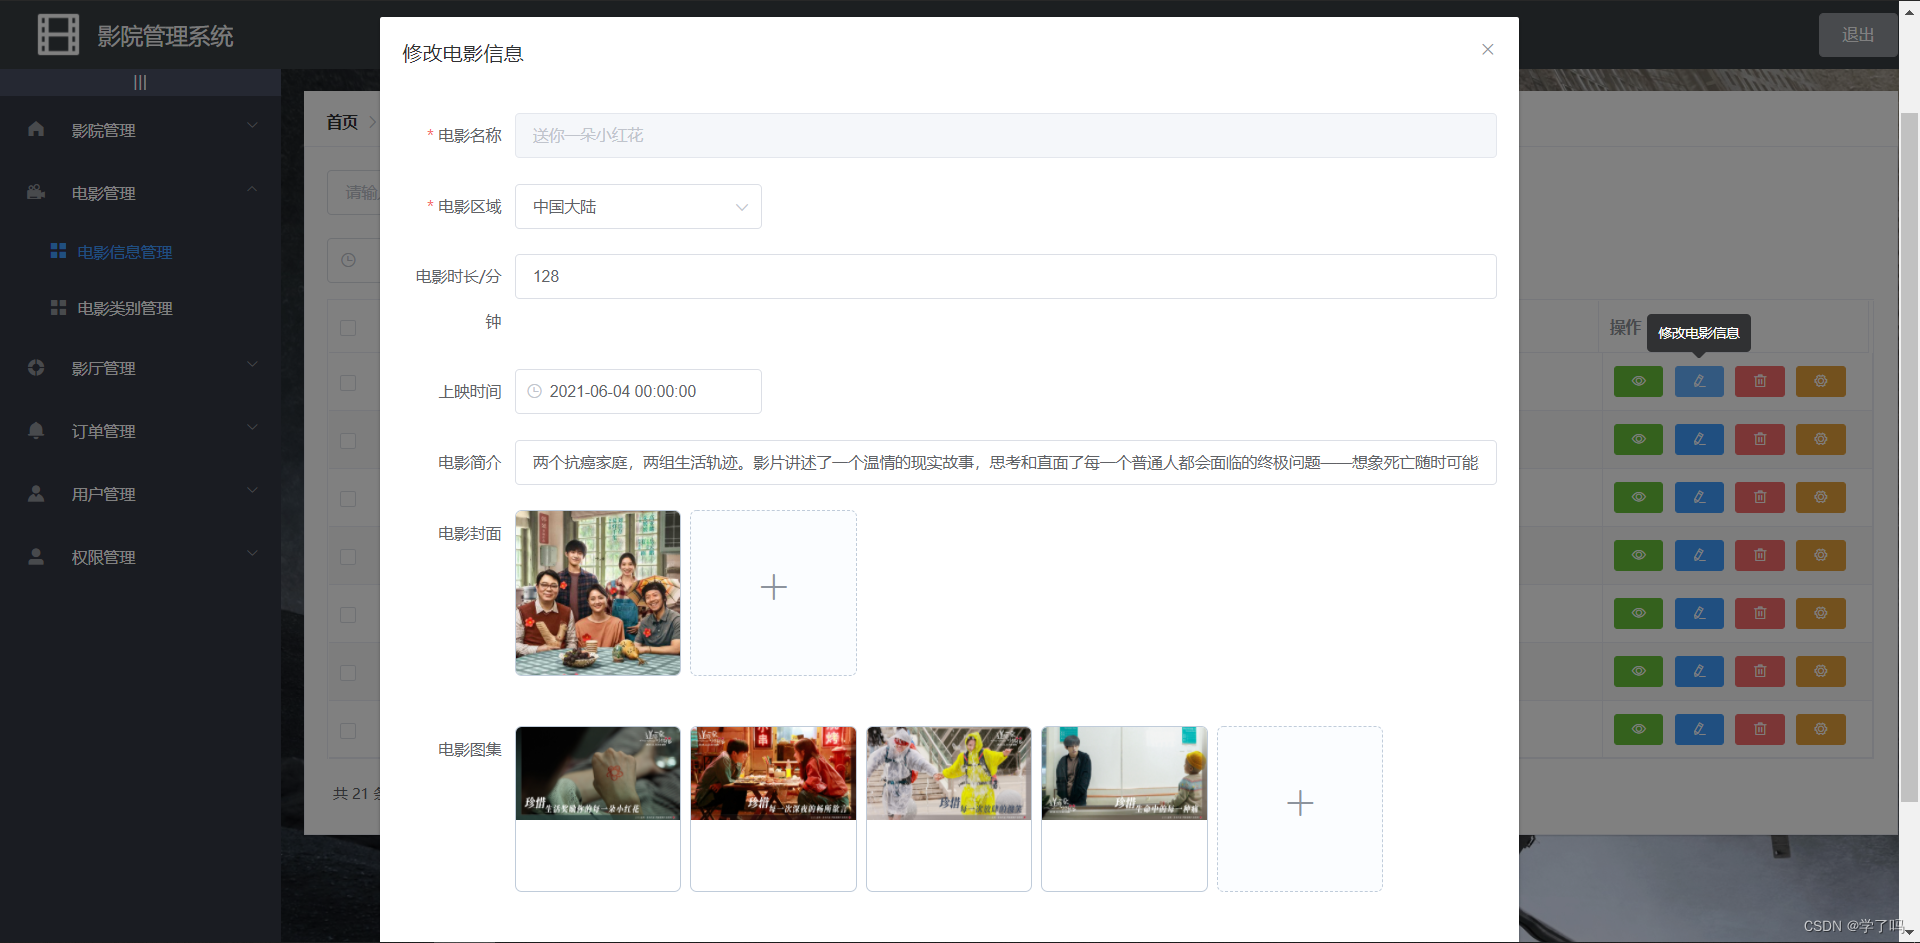1920x943 pixels.
Task: Click the first row red delete icon
Action: 1760,381
